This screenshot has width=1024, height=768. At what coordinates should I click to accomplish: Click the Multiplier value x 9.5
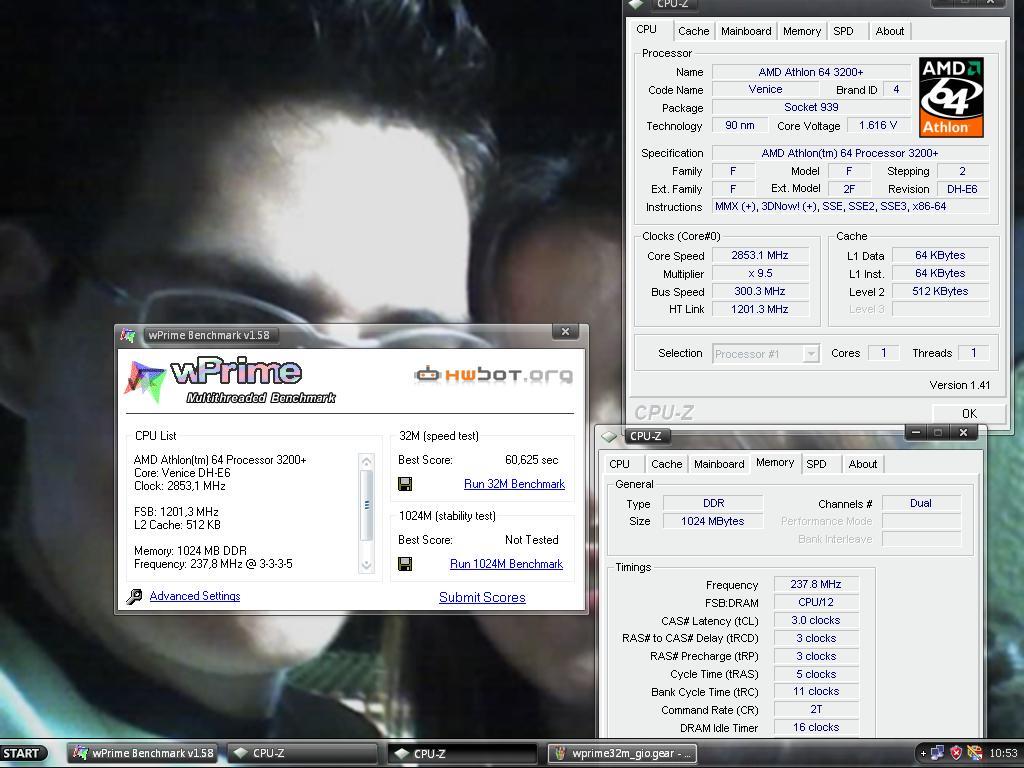[x=760, y=274]
